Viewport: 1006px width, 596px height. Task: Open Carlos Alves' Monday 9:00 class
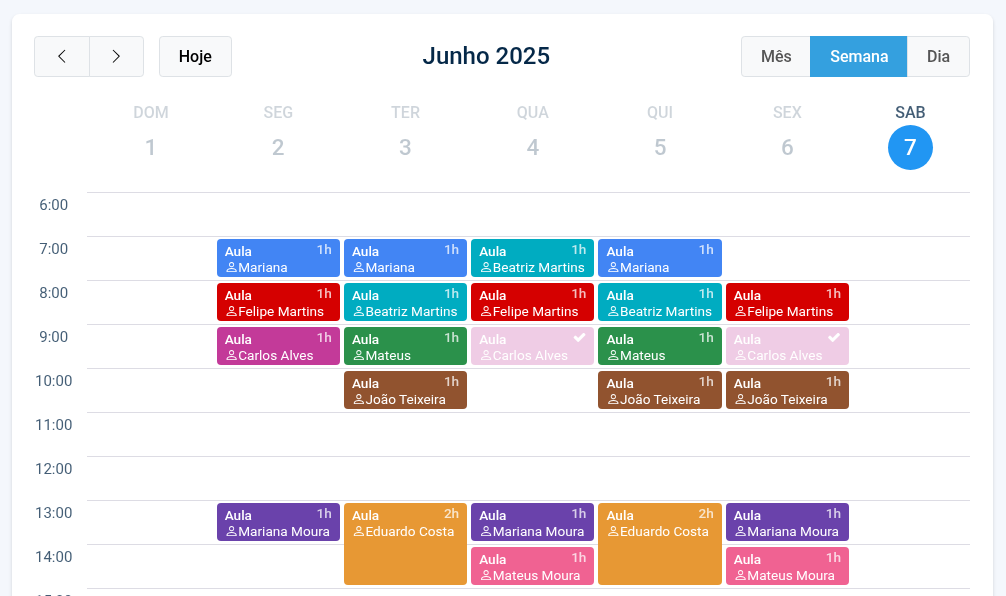point(278,346)
